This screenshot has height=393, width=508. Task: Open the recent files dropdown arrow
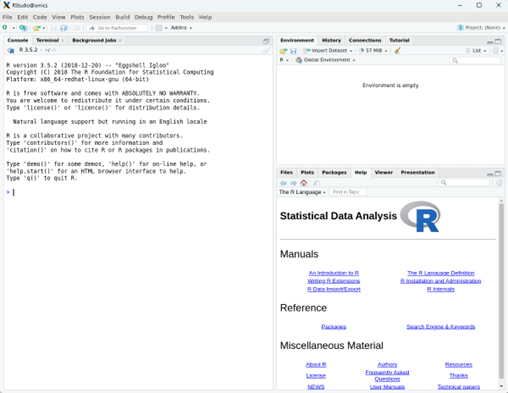[44, 28]
